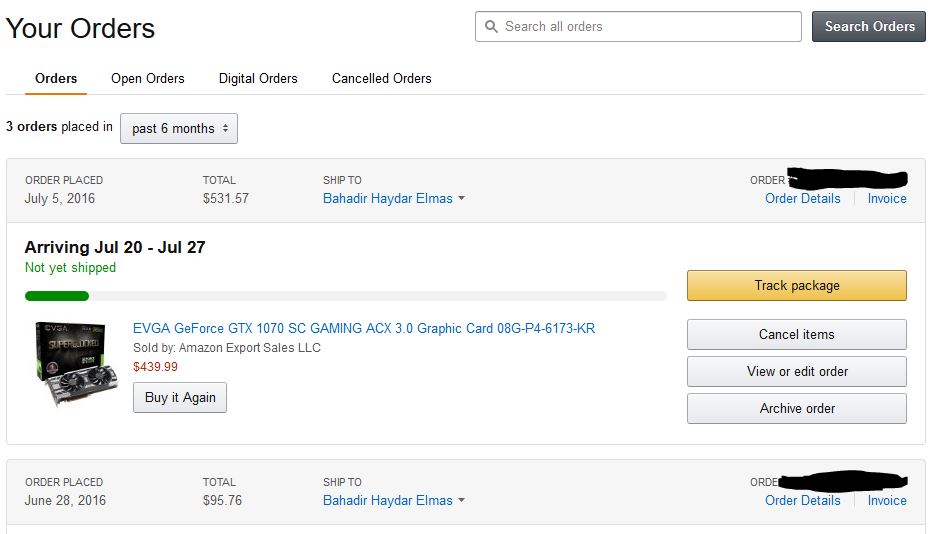The height and width of the screenshot is (534, 943).
Task: Select the Orders tab
Action: click(x=56, y=78)
